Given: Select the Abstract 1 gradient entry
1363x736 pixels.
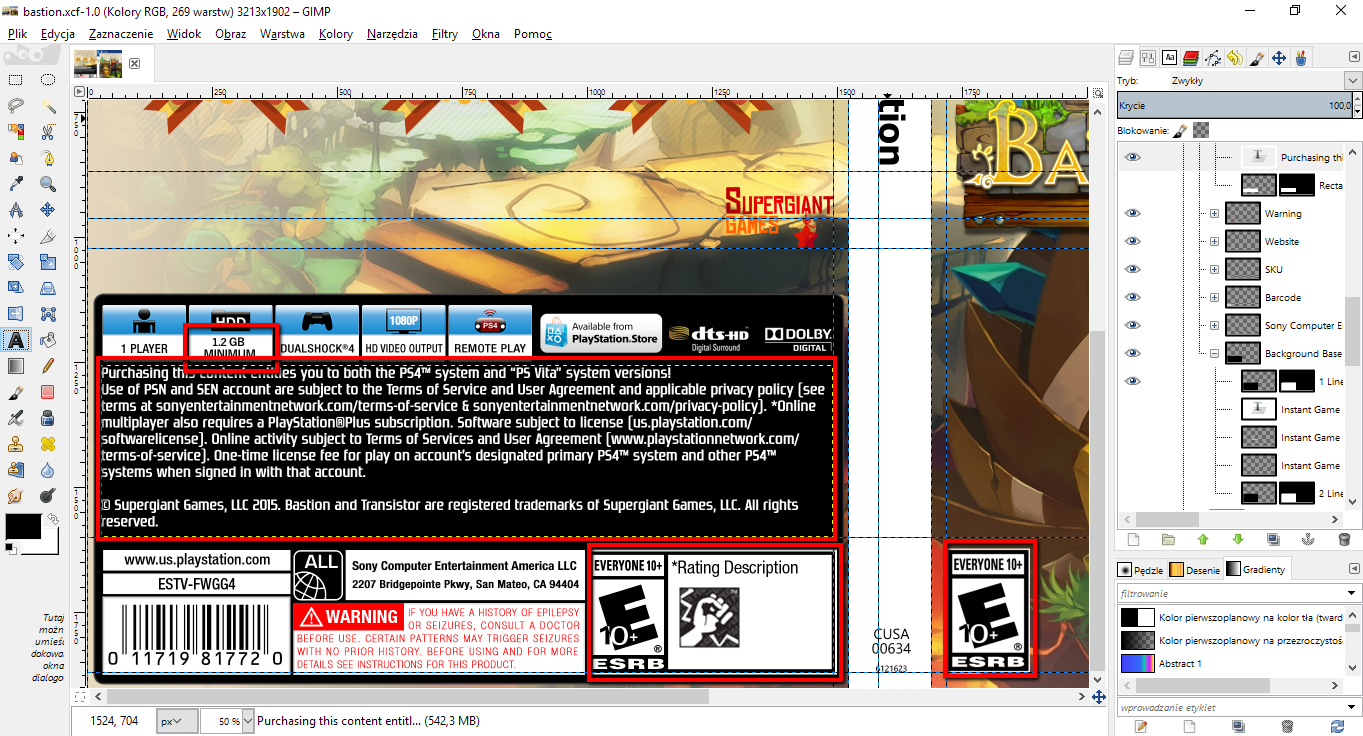Looking at the screenshot, I should [1180, 664].
